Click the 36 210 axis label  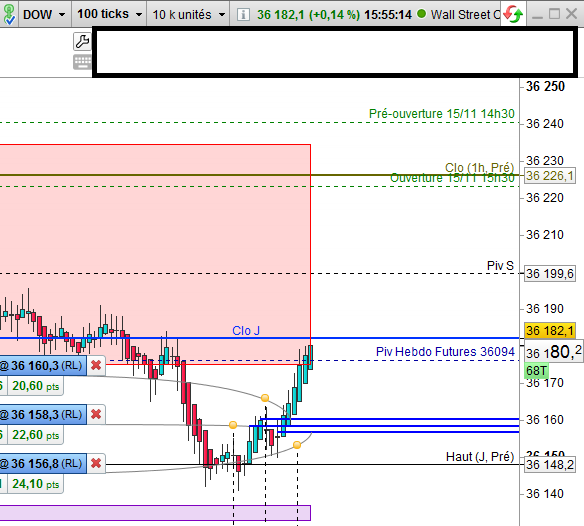545,235
